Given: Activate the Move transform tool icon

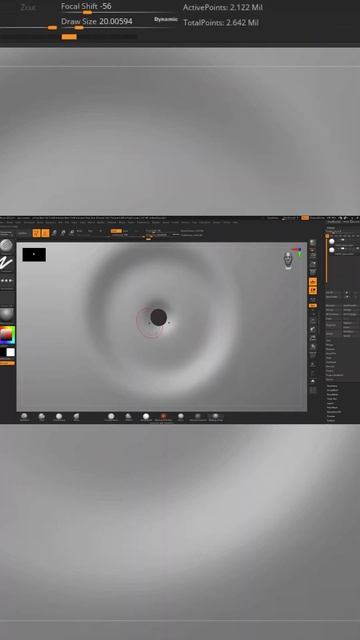Looking at the screenshot, I should click(54, 233).
